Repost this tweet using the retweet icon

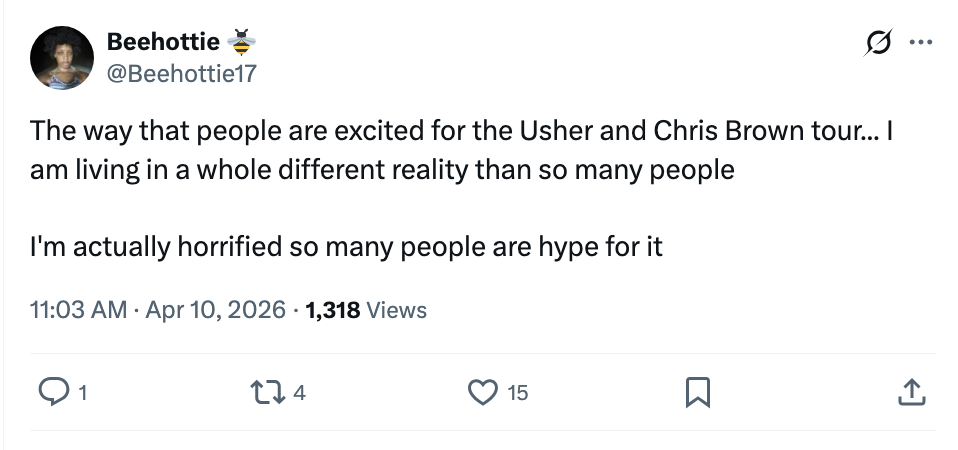(x=271, y=393)
